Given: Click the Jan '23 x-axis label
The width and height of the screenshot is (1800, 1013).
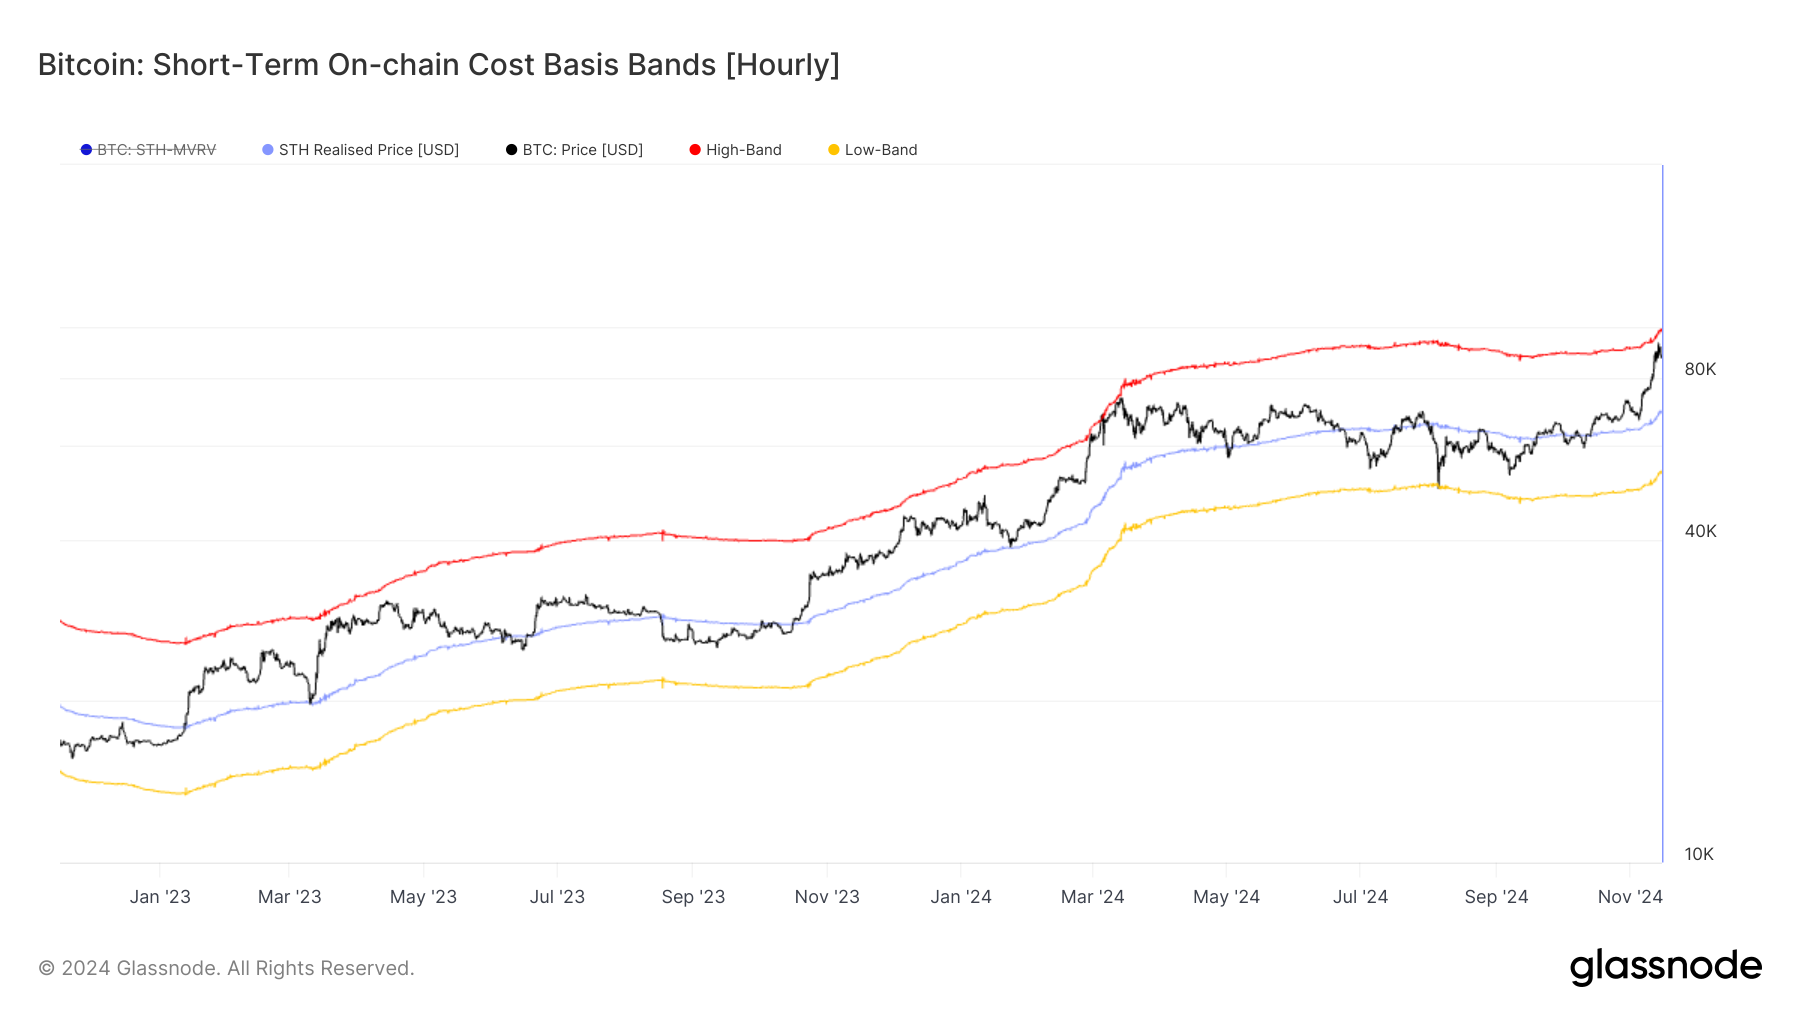Looking at the screenshot, I should click(160, 897).
